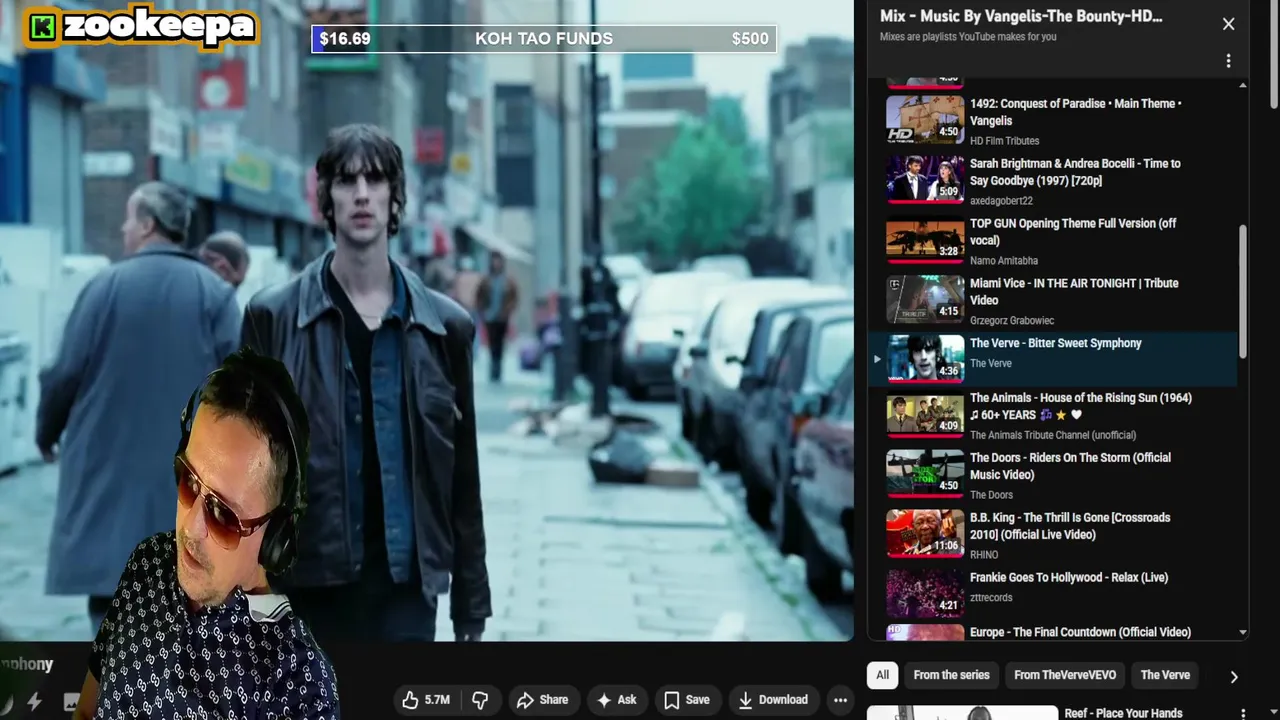Close the Mix playlist panel
Screen dimensions: 1280x720
tap(1228, 24)
